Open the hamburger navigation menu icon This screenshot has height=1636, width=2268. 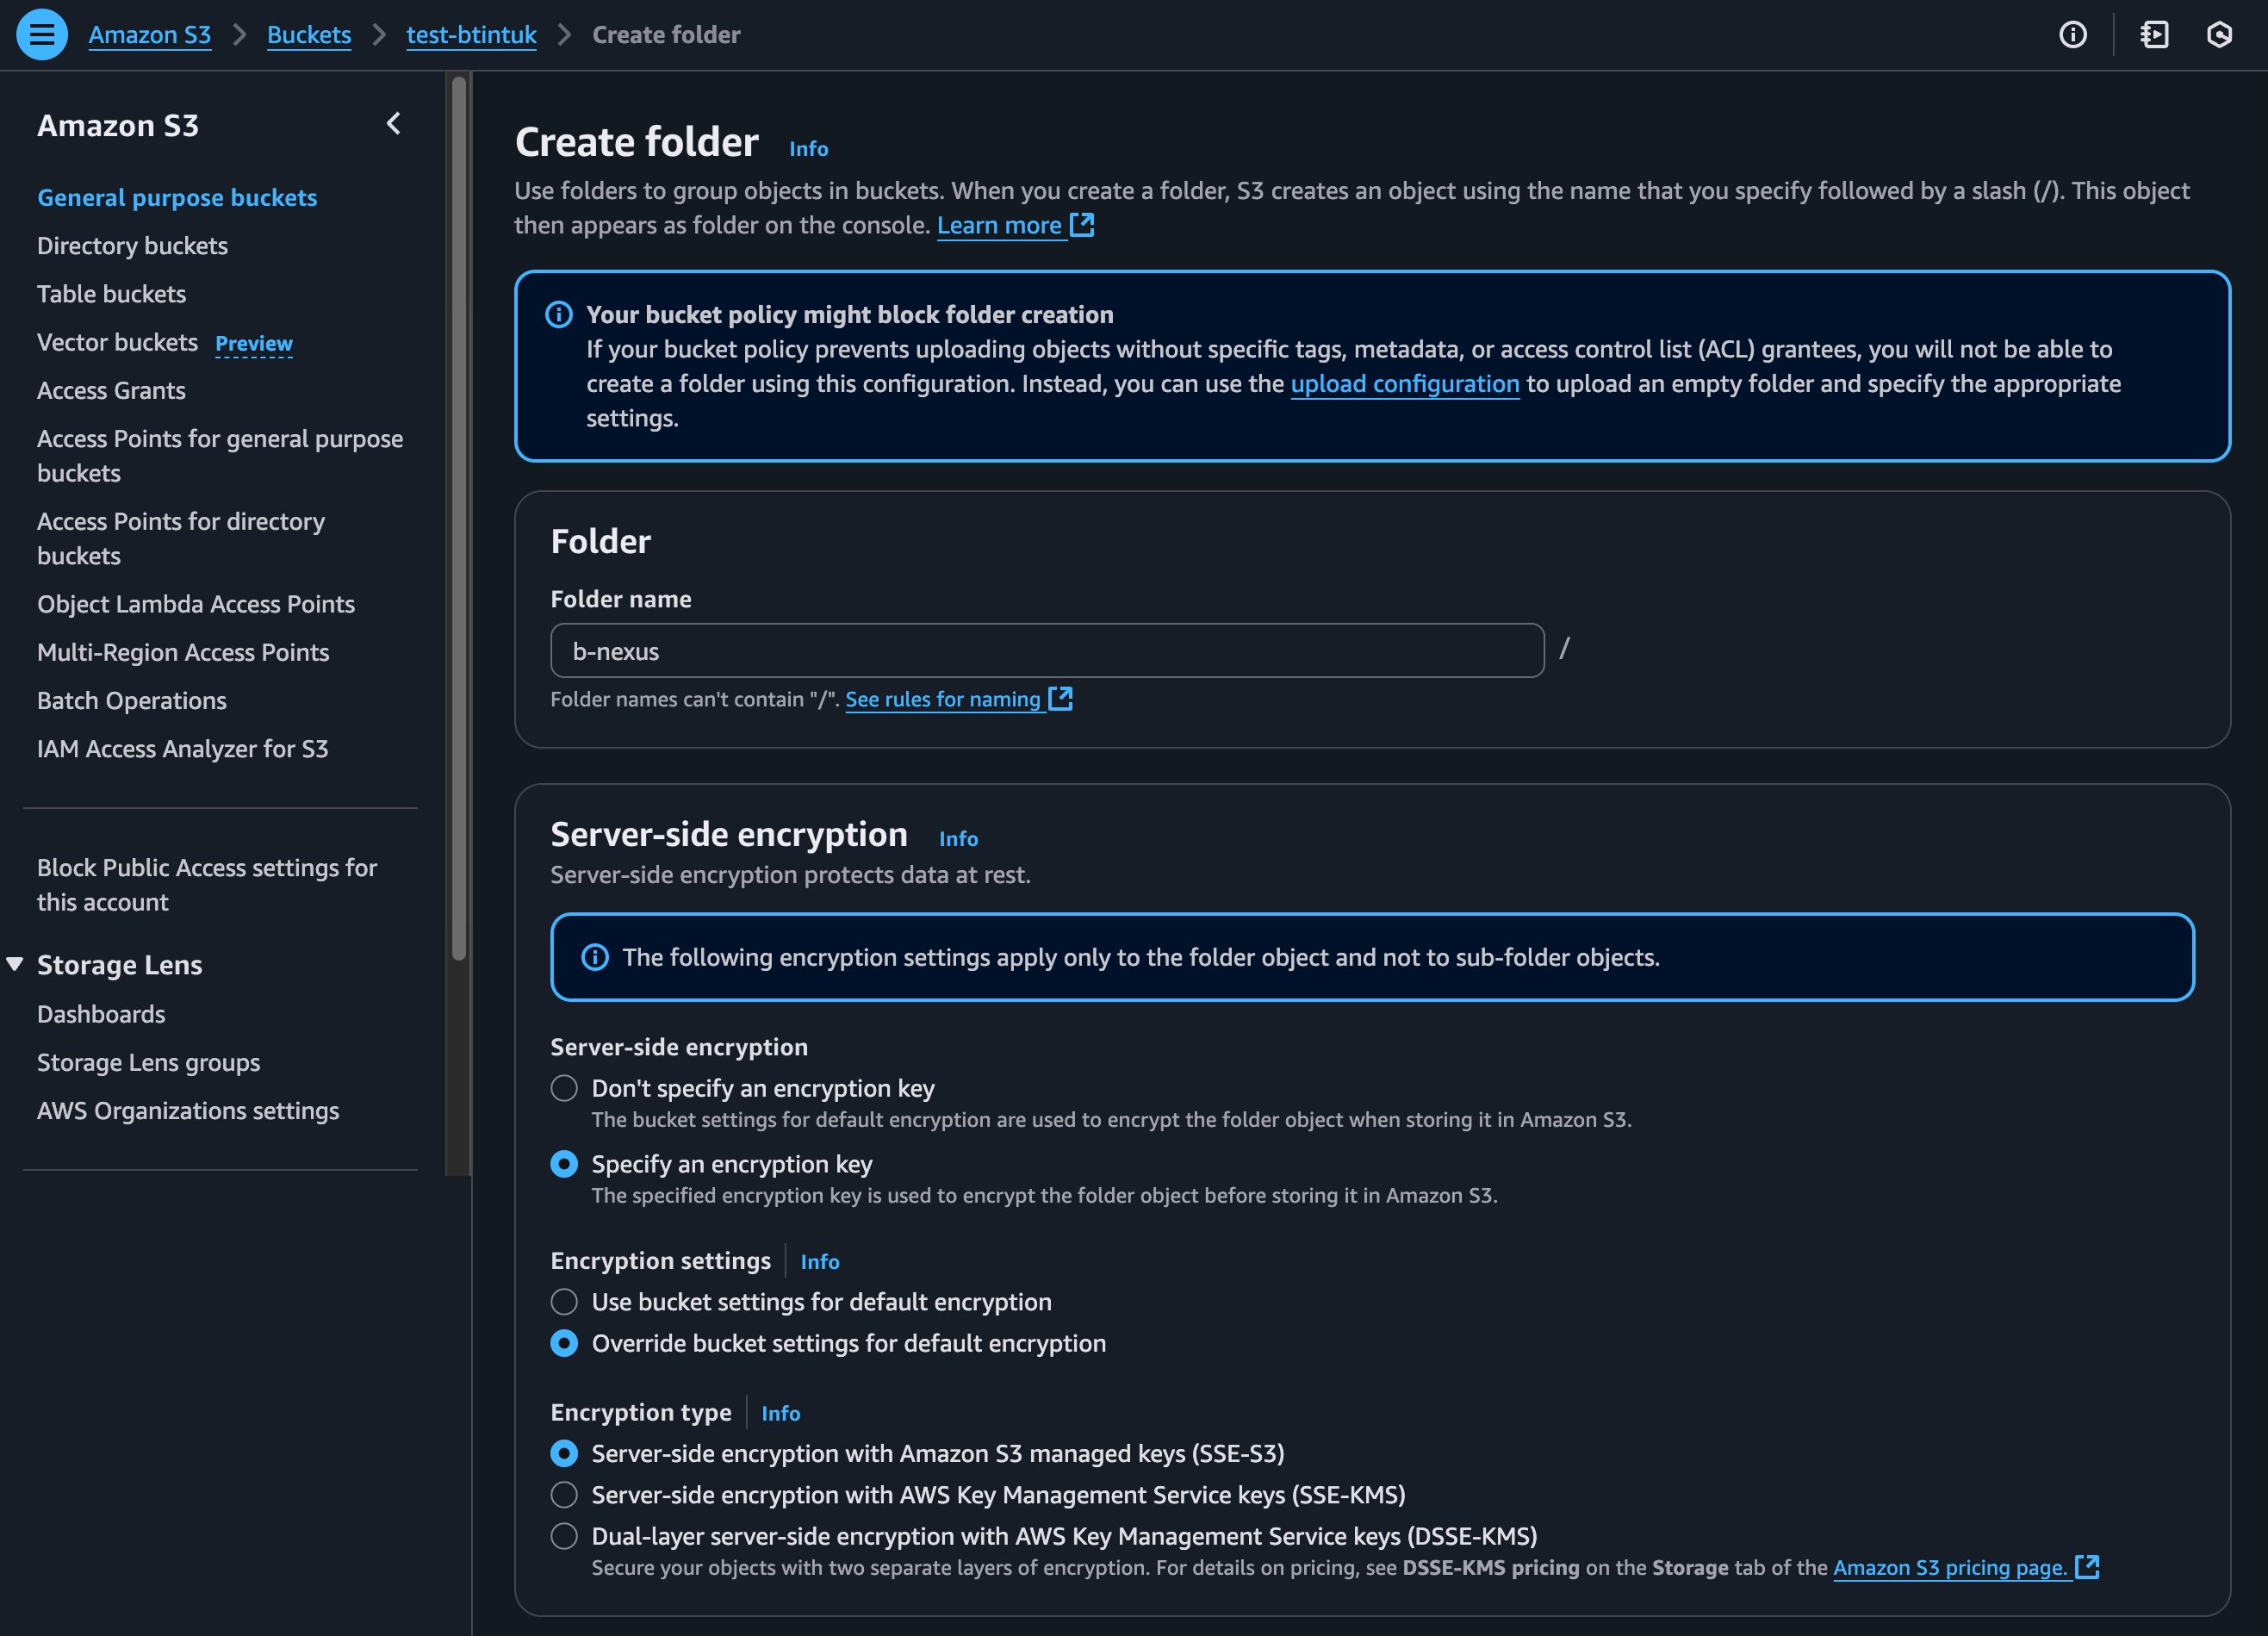click(x=42, y=35)
